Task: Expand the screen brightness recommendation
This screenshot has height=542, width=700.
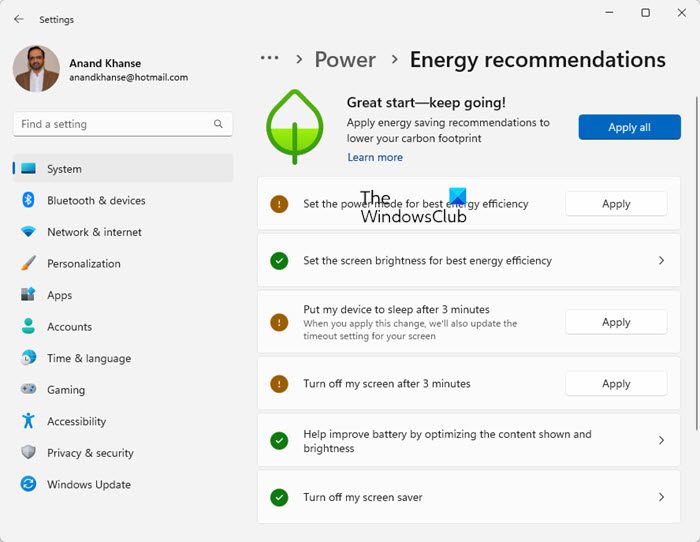Action: (661, 261)
